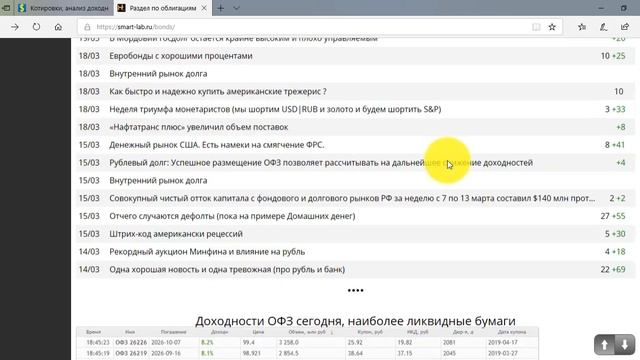
Task: Open 15/03 Внутренний рынок долга post
Action: point(158,180)
